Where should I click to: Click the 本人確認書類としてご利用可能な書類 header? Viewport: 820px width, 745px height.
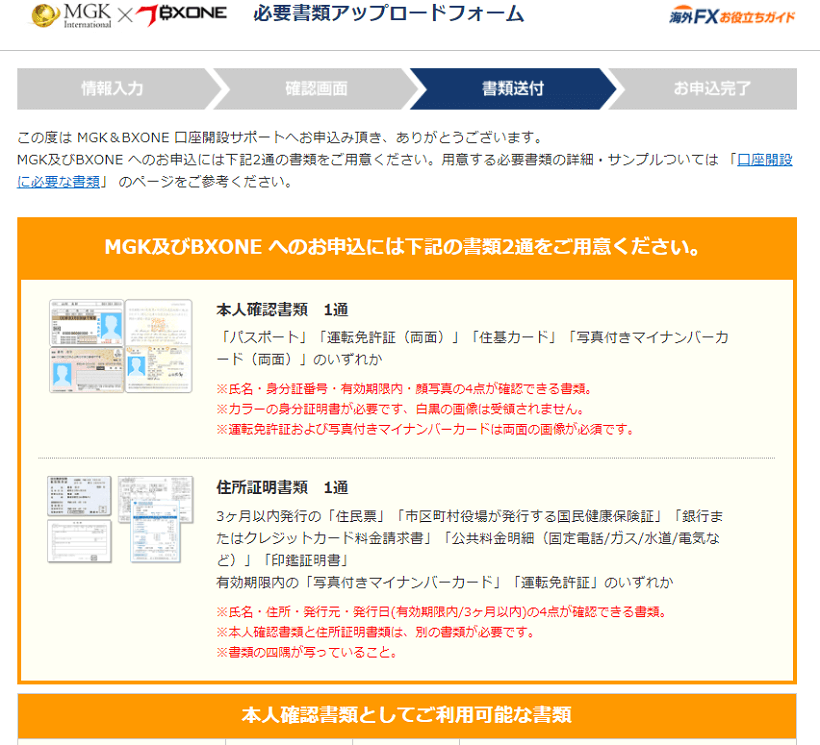click(x=407, y=715)
